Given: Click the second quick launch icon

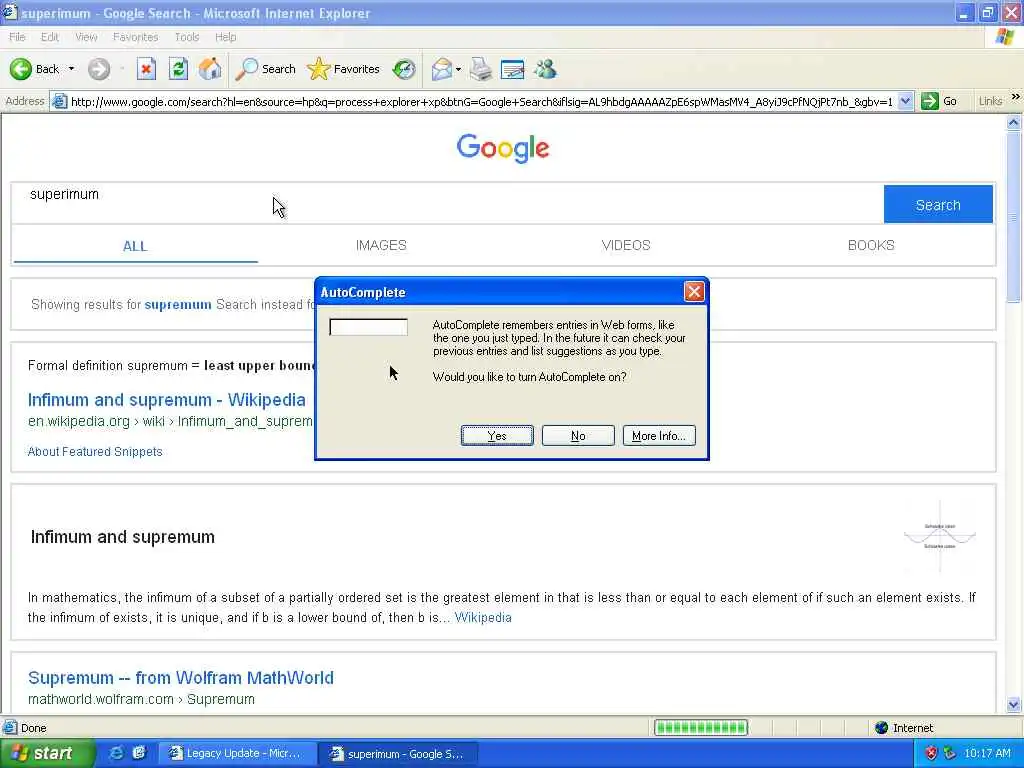Looking at the screenshot, I should point(139,753).
